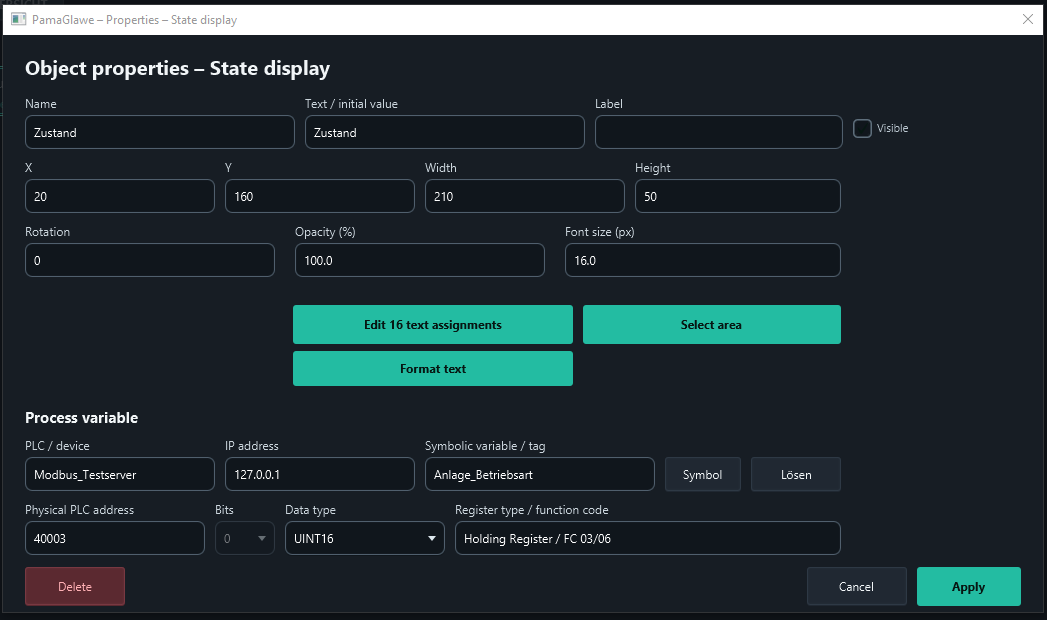This screenshot has height=620, width=1047.
Task: Enable the Visible checkbox
Action: [x=862, y=128]
